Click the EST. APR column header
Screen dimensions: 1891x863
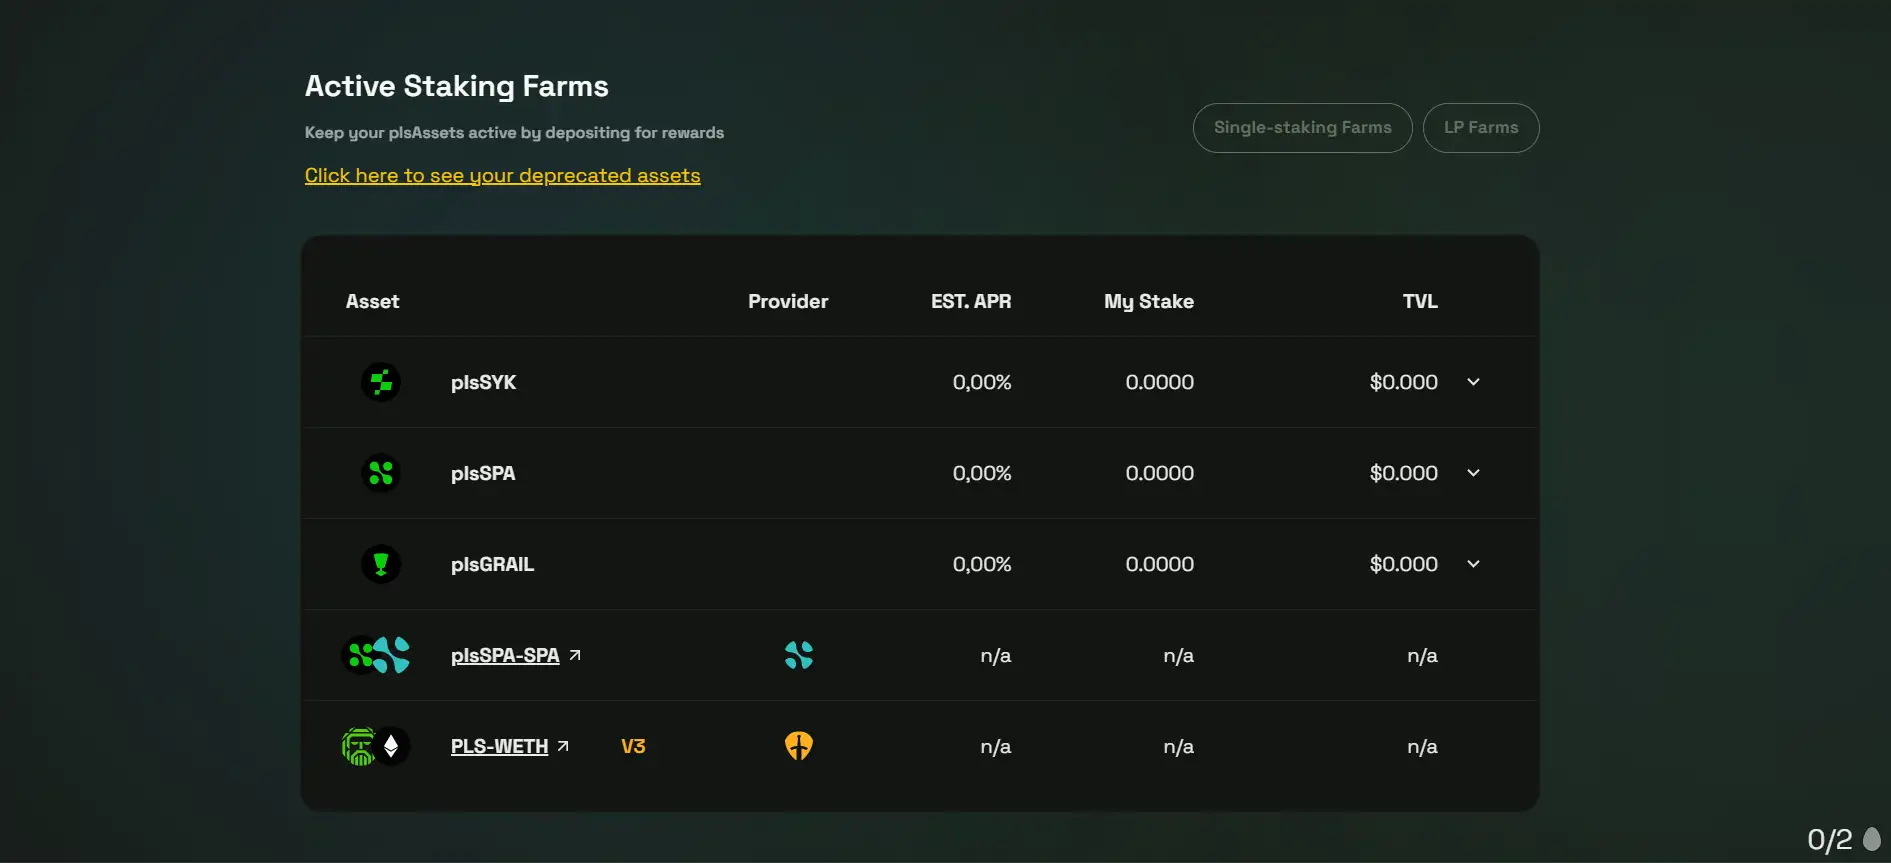coord(970,302)
